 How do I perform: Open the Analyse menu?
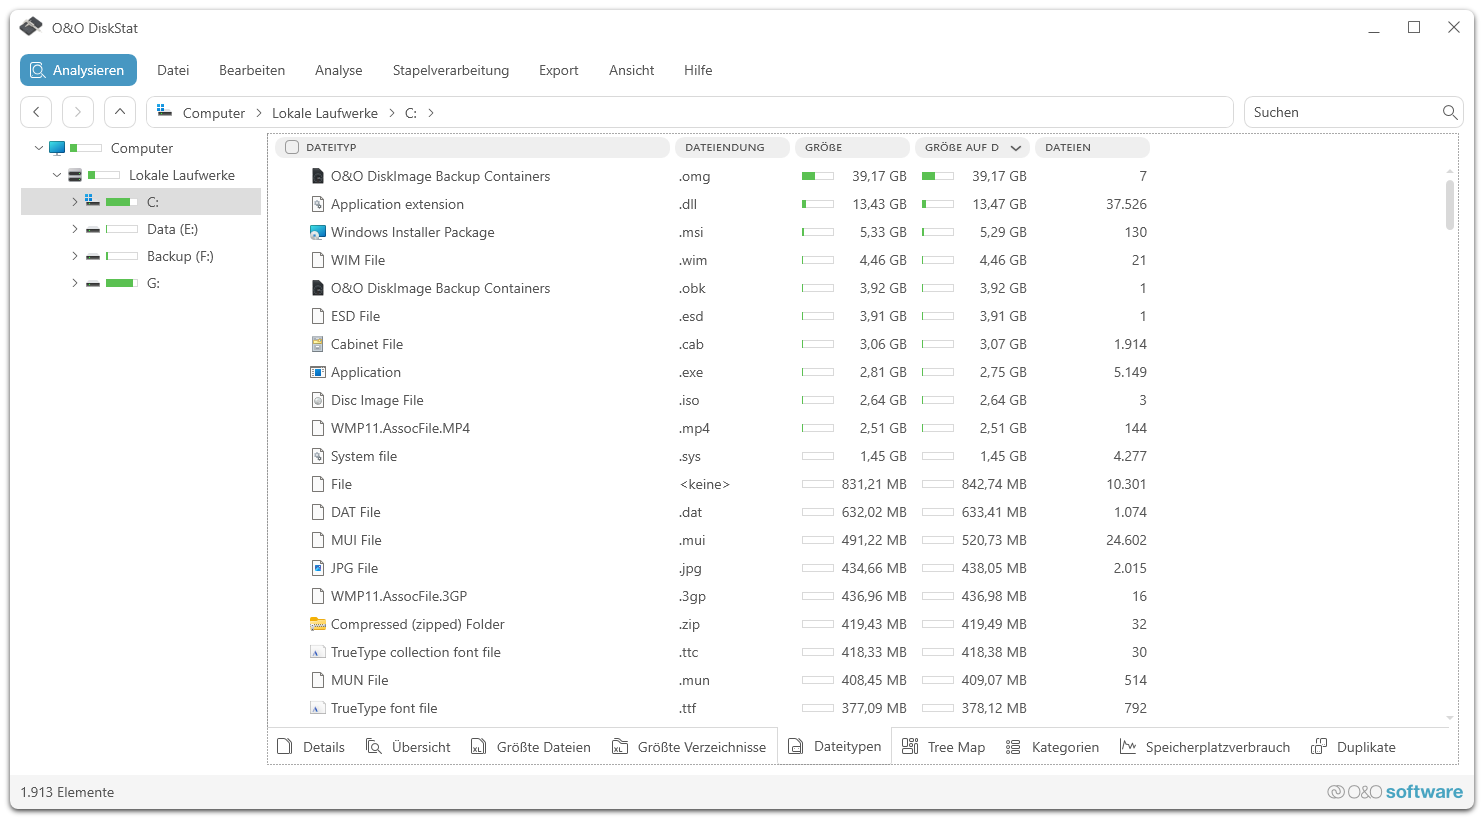339,70
